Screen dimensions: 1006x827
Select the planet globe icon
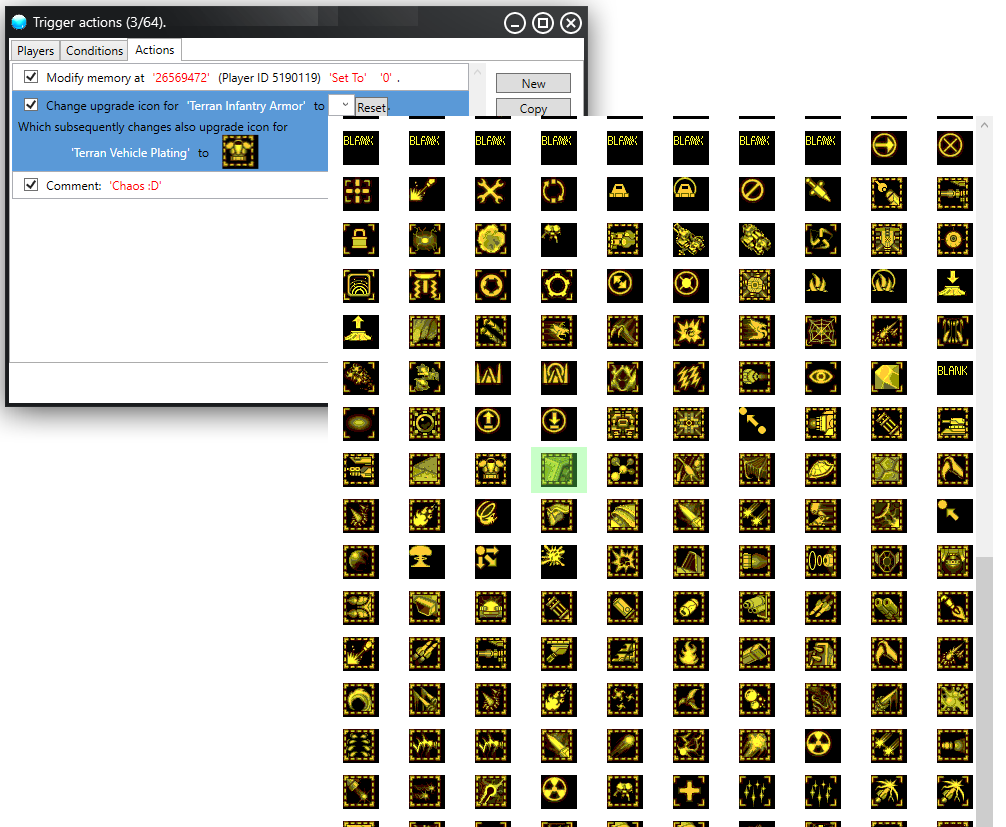pyautogui.click(x=361, y=563)
